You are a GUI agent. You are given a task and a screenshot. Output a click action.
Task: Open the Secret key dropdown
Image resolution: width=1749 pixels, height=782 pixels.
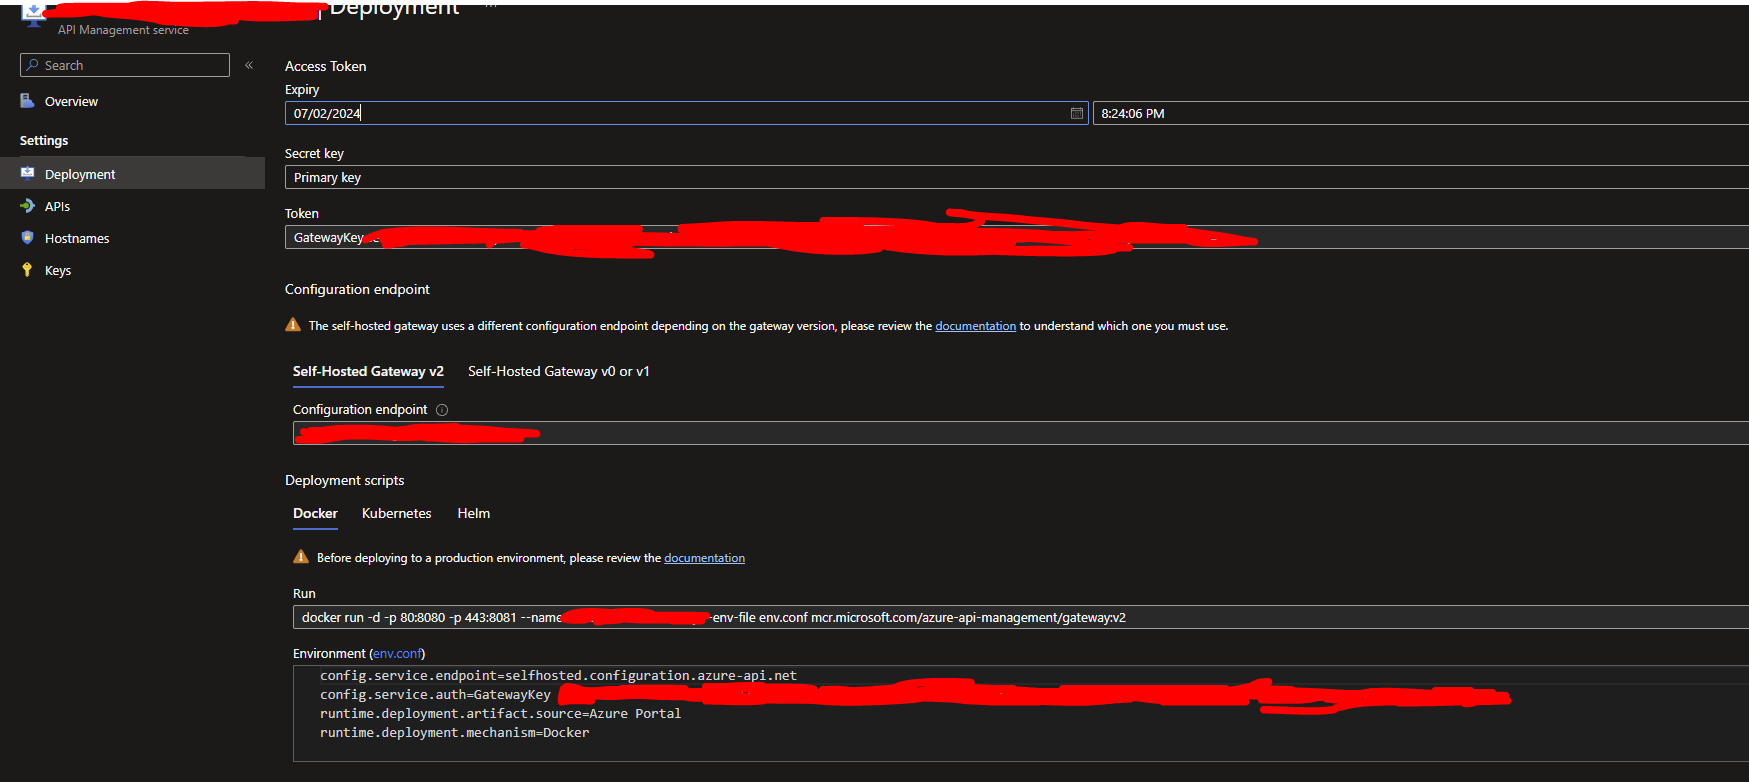(1017, 177)
